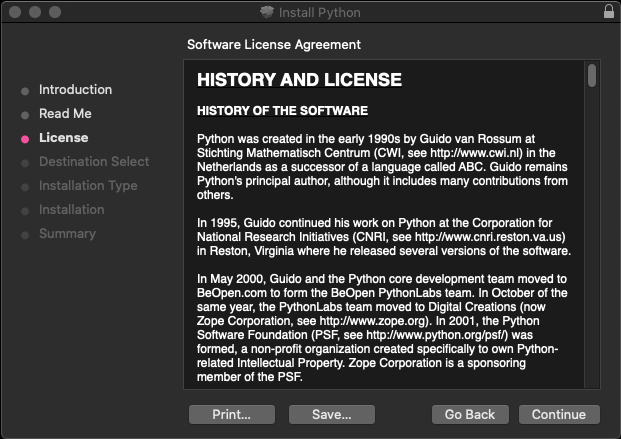This screenshot has height=439, width=621.
Task: Save the license with Save... button
Action: [x=332, y=414]
